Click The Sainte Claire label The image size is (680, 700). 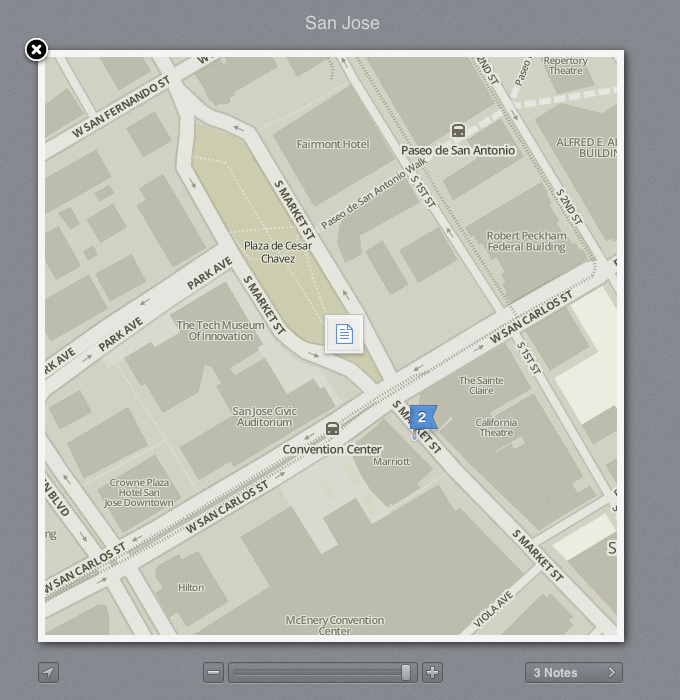(481, 385)
